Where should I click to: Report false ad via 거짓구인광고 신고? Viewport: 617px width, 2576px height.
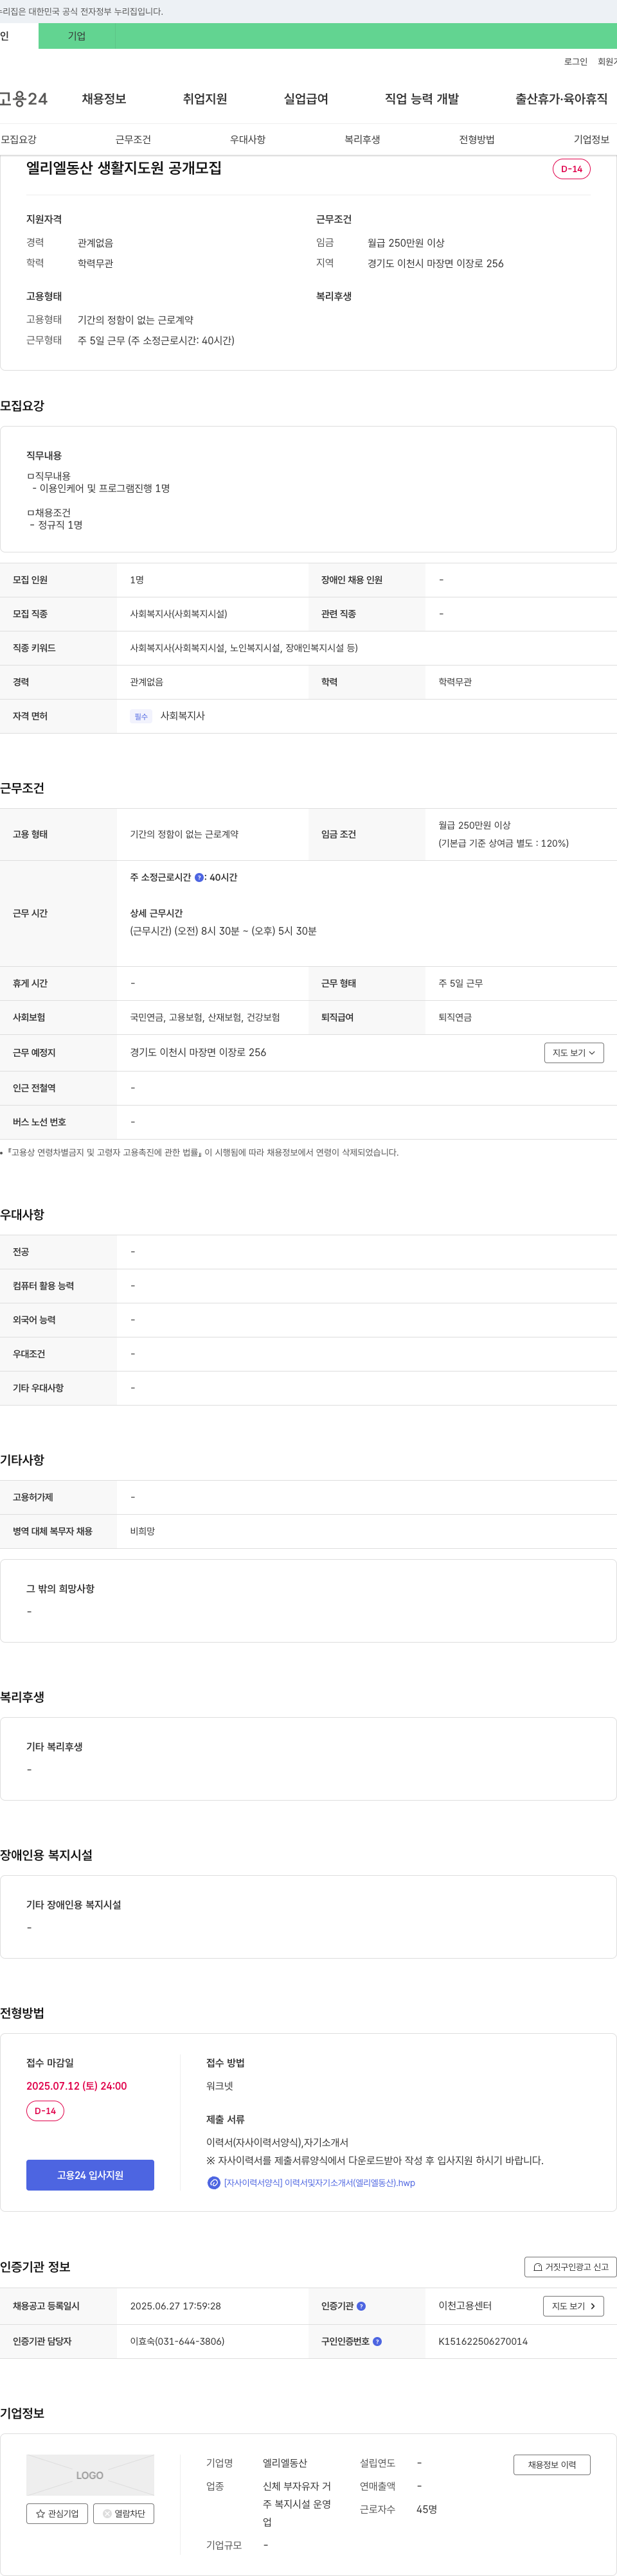570,2267
